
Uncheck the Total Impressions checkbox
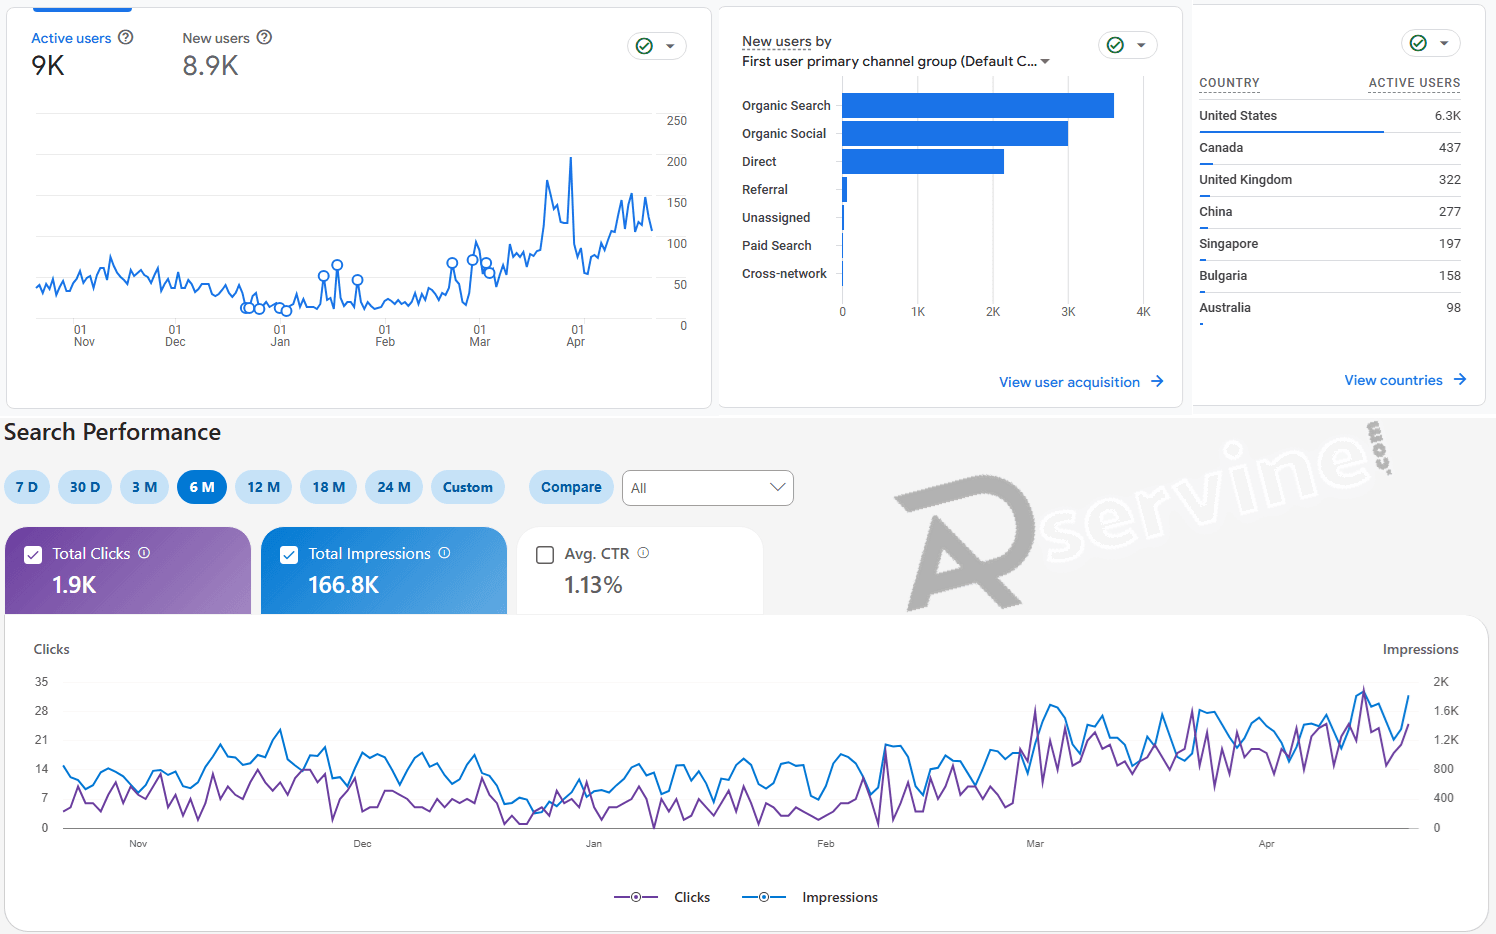pos(289,555)
